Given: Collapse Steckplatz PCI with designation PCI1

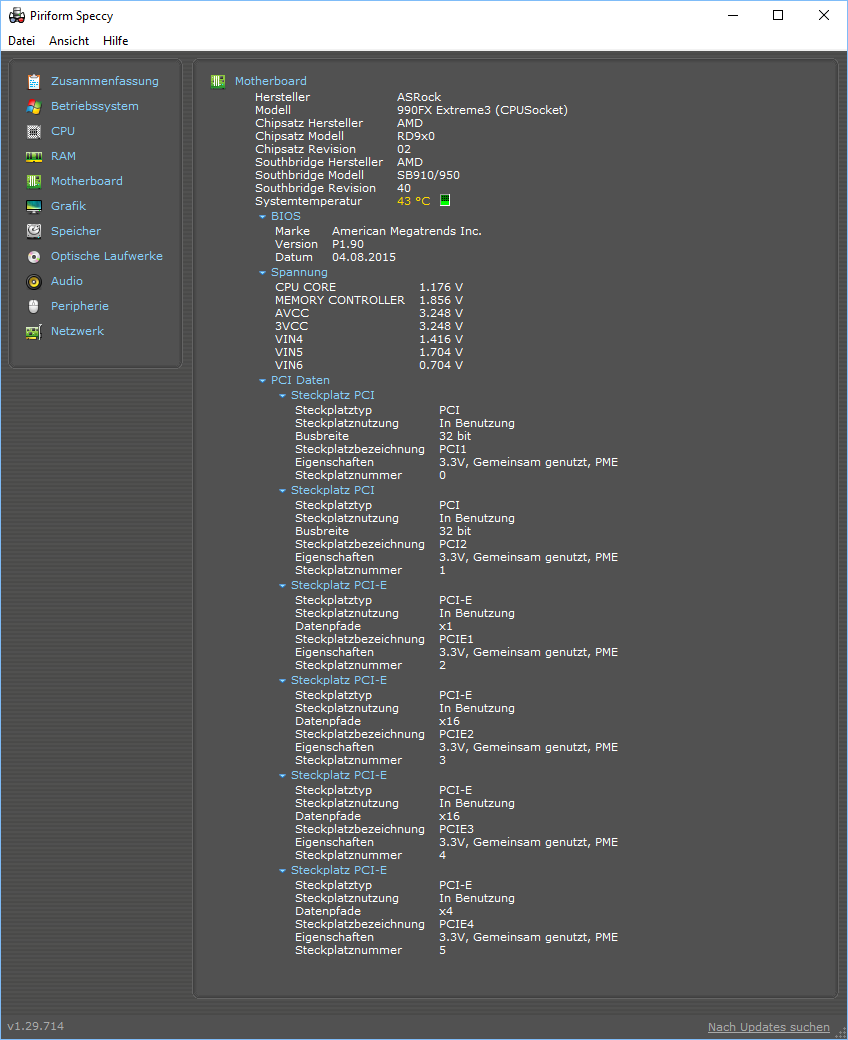Looking at the screenshot, I should 282,396.
